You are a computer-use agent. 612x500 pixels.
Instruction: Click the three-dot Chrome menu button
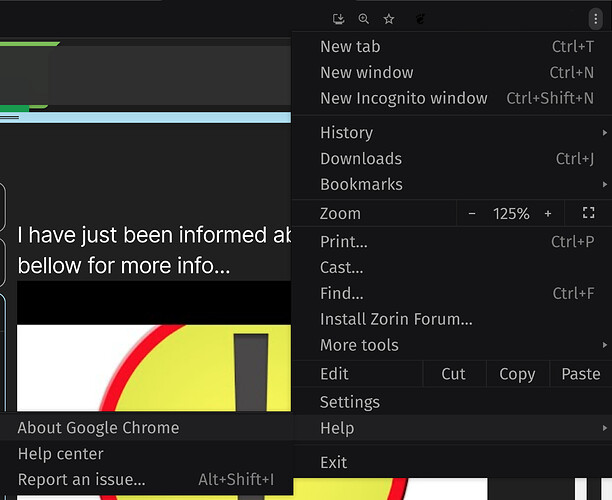pos(595,19)
